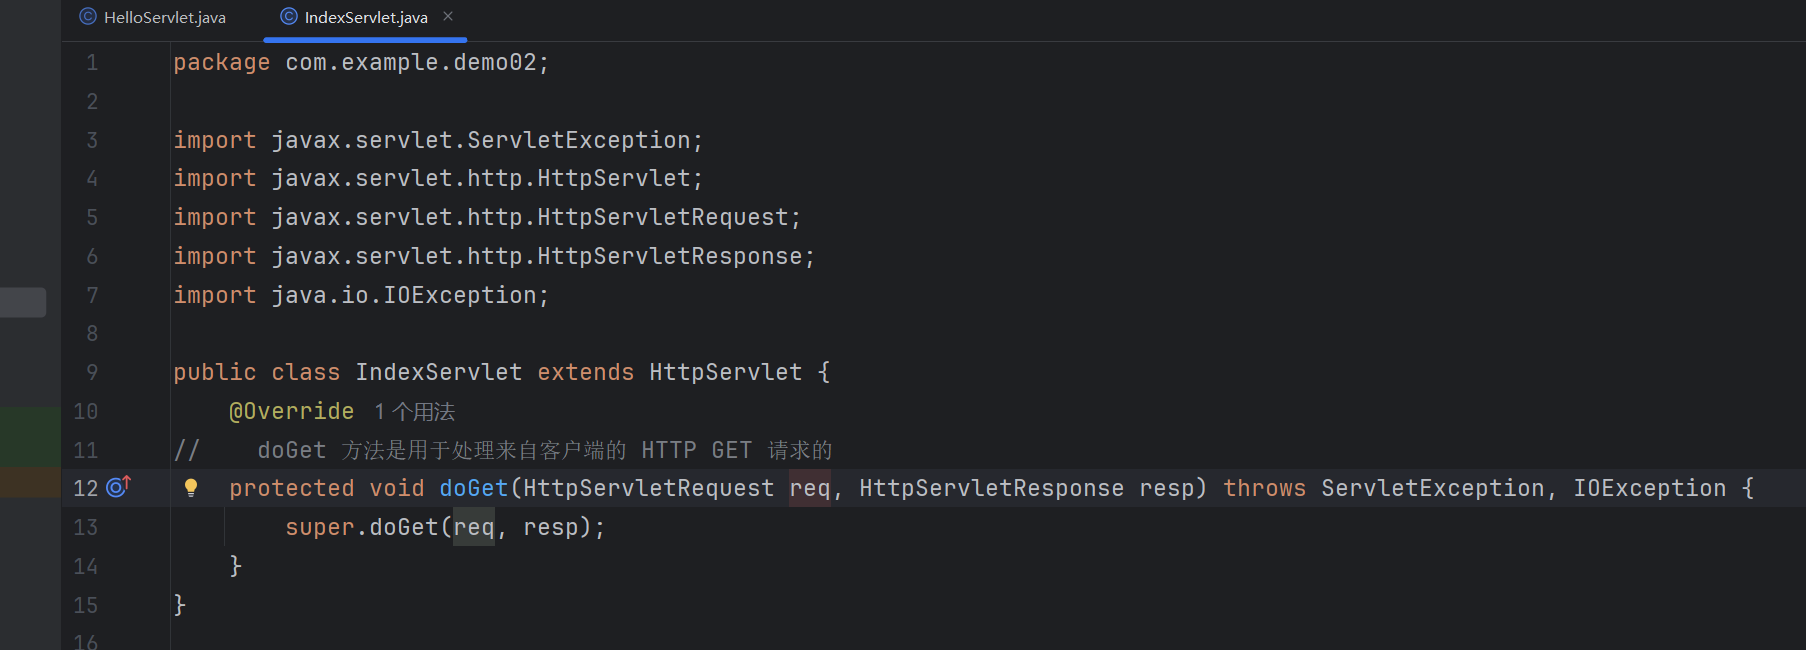The height and width of the screenshot is (650, 1806).
Task: Click line number 1 in the gutter
Action: [x=92, y=63]
